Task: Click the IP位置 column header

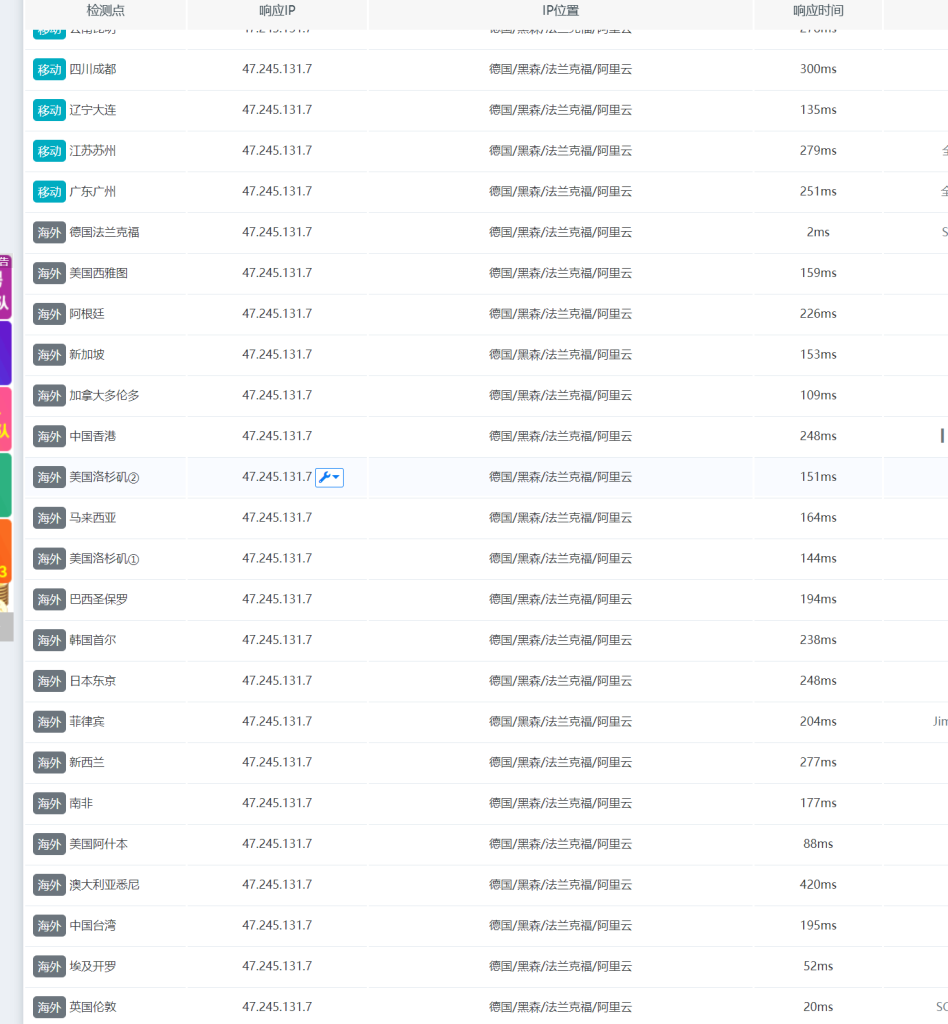Action: 560,11
